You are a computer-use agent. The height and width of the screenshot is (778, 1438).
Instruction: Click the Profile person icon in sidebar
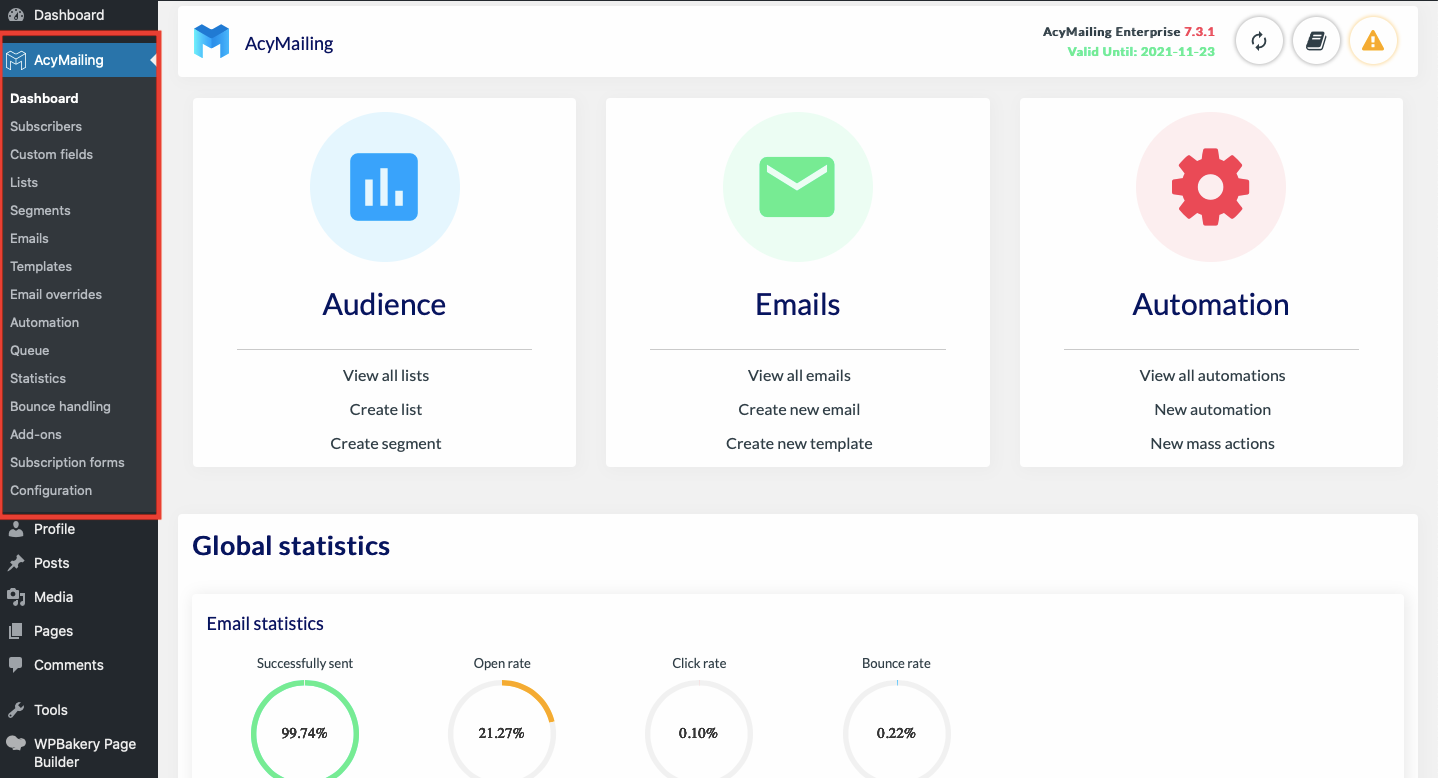(16, 529)
